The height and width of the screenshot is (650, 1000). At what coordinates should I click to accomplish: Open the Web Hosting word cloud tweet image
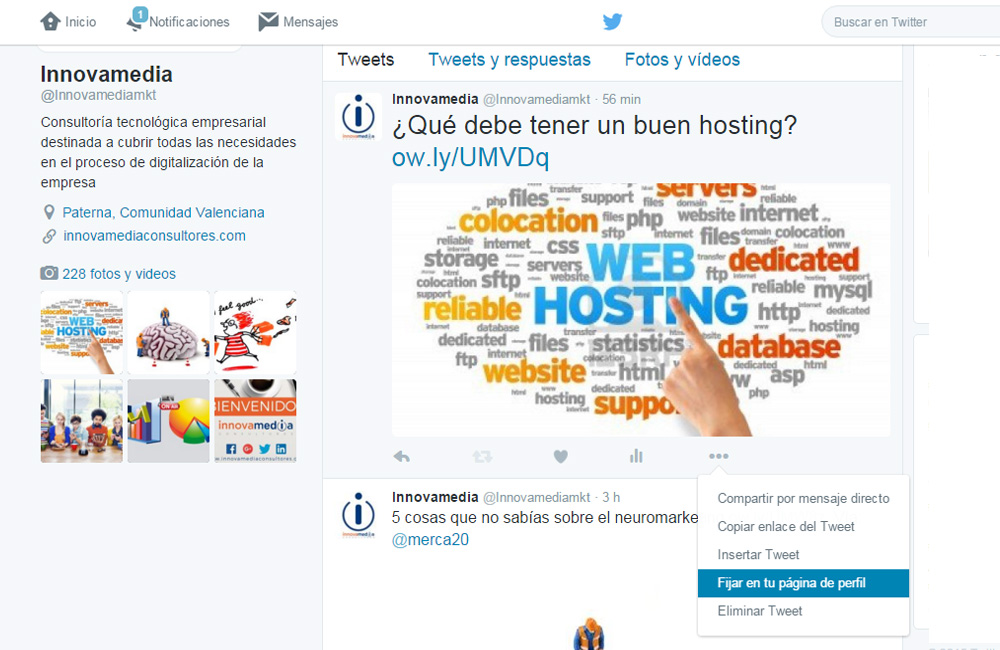pyautogui.click(x=641, y=310)
